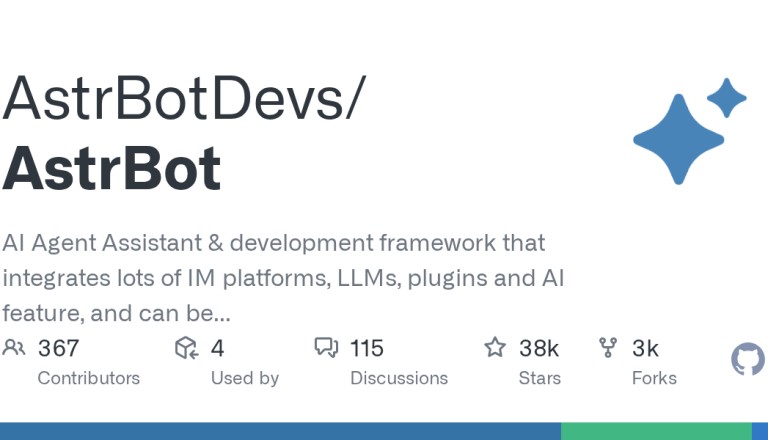The image size is (768, 440).
Task: Click the Stars star icon
Action: [495, 347]
